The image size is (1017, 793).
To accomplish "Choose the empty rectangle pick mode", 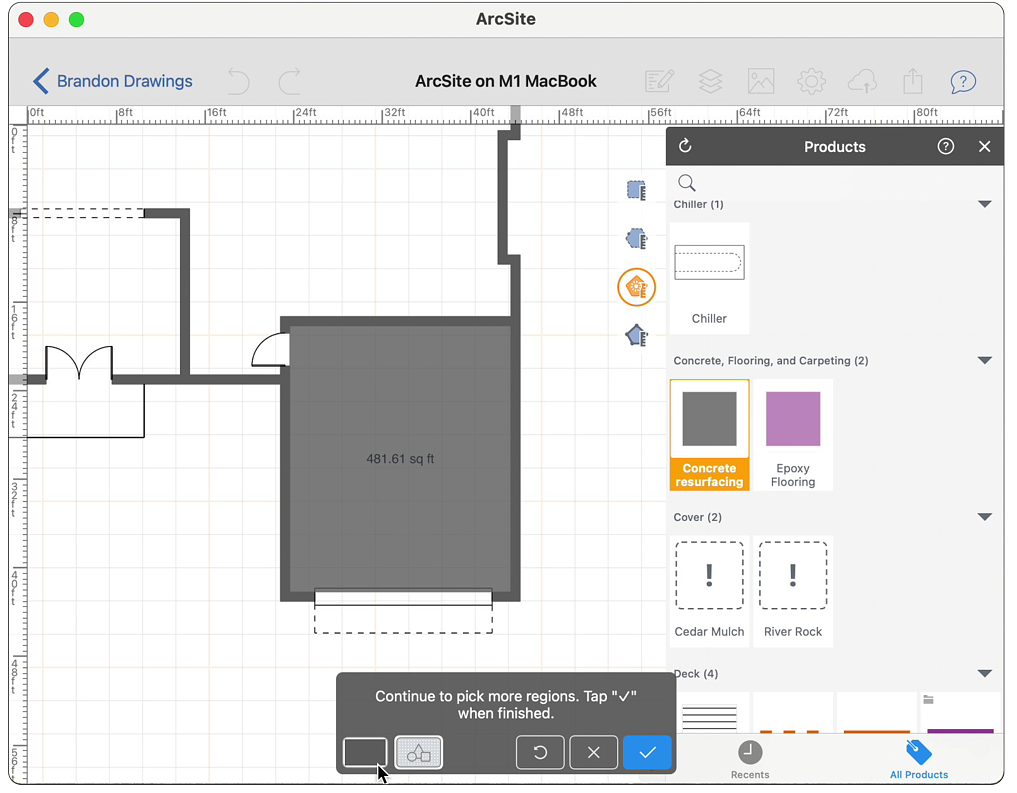I will click(x=365, y=752).
